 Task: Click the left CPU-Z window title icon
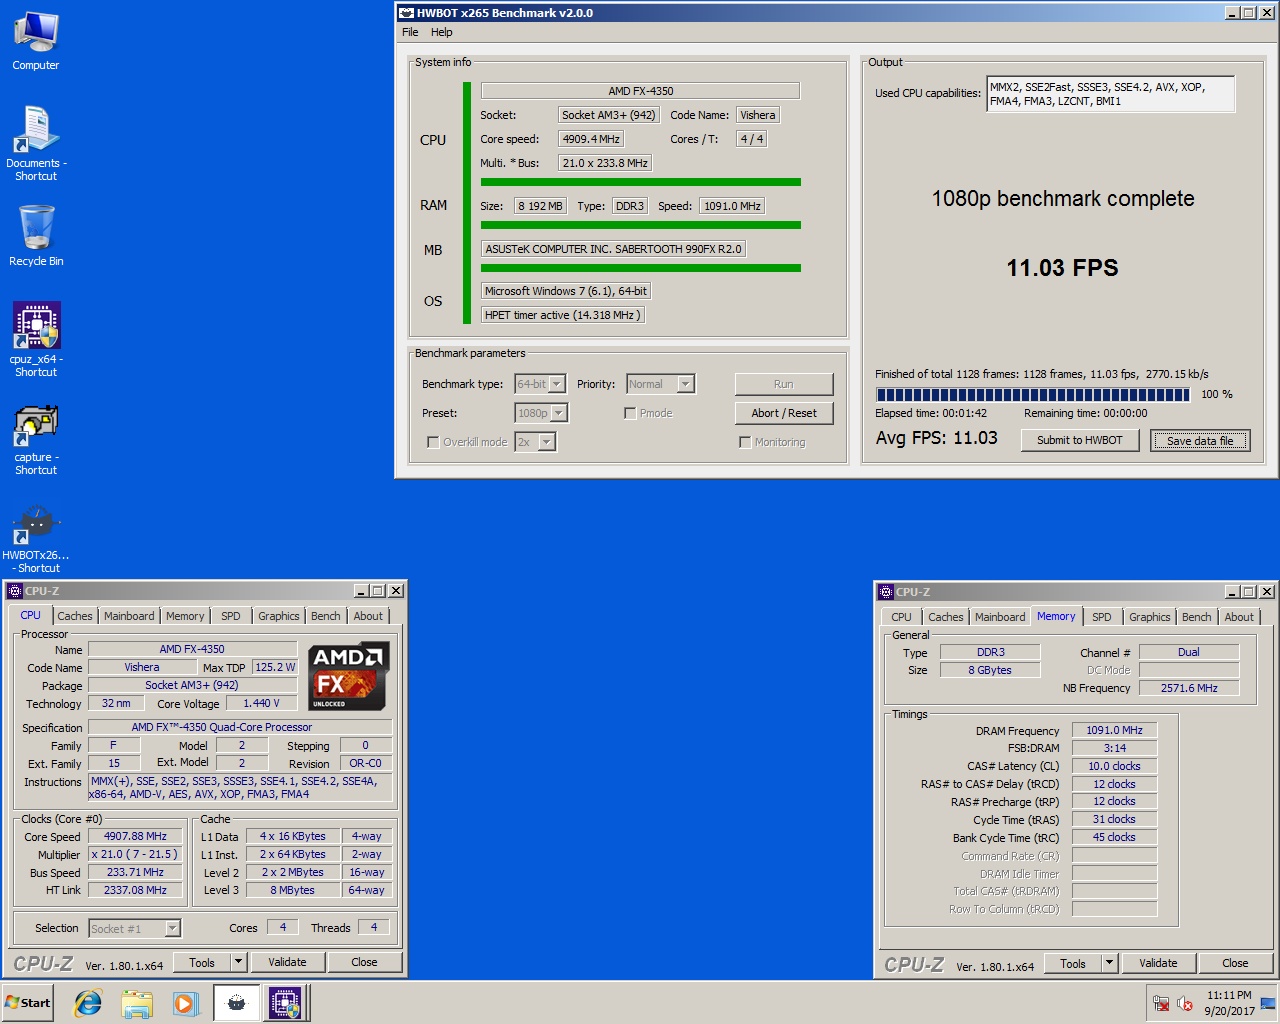[15, 591]
